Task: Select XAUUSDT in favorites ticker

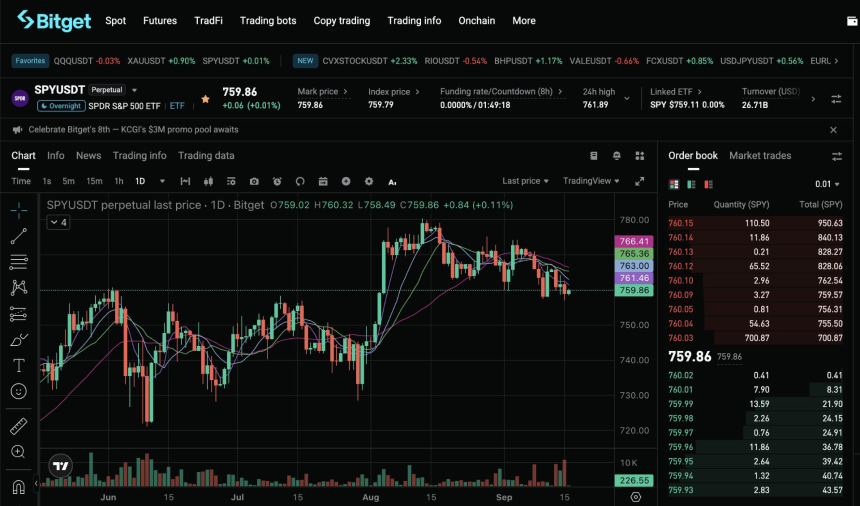Action: 161,61
